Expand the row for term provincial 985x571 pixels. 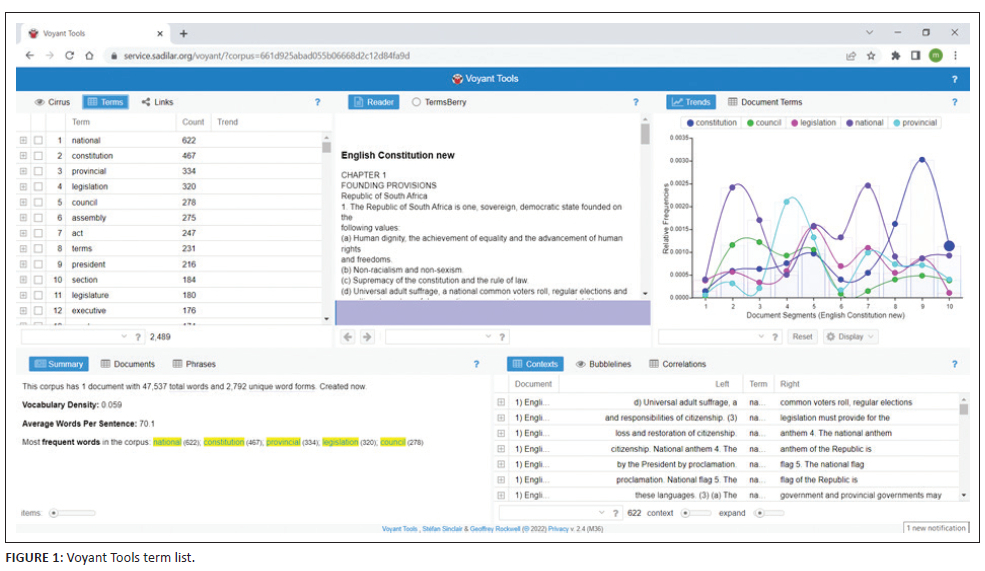(23, 172)
